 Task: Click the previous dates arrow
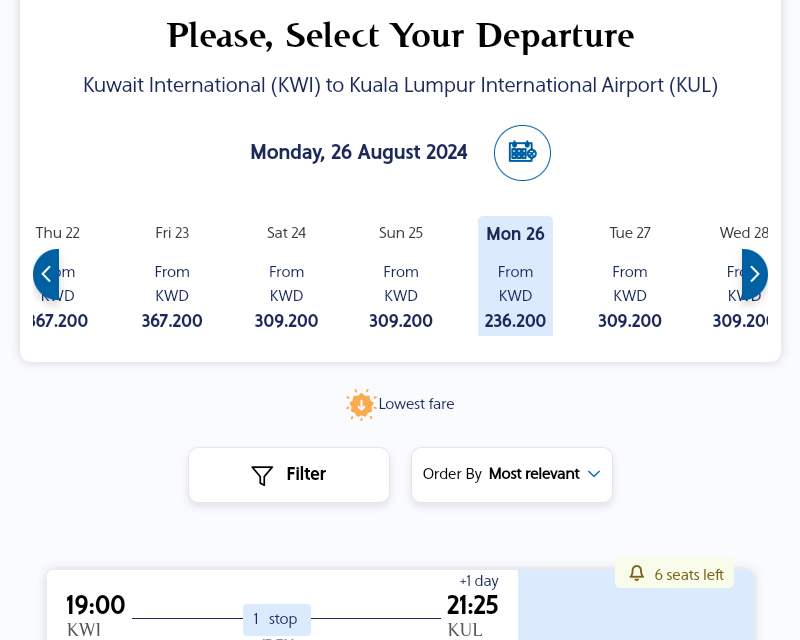tap(46, 274)
